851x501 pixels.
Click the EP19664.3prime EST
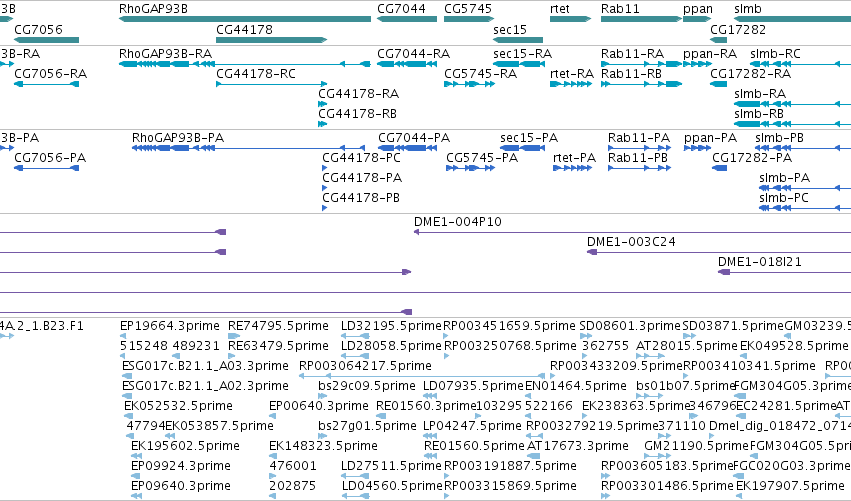tap(123, 336)
